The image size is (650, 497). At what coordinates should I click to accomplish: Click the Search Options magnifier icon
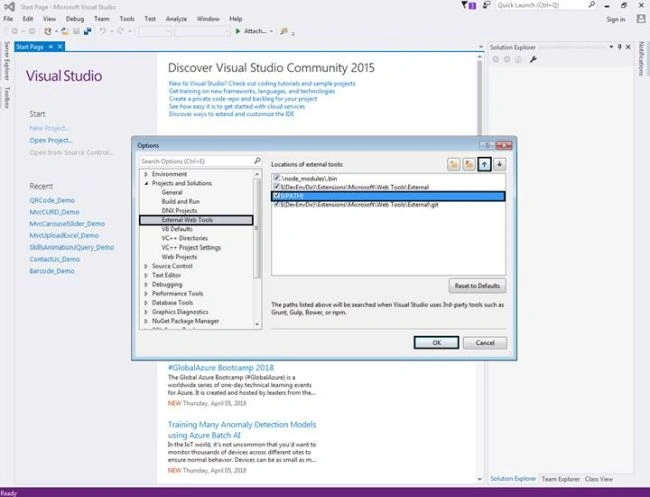257,161
